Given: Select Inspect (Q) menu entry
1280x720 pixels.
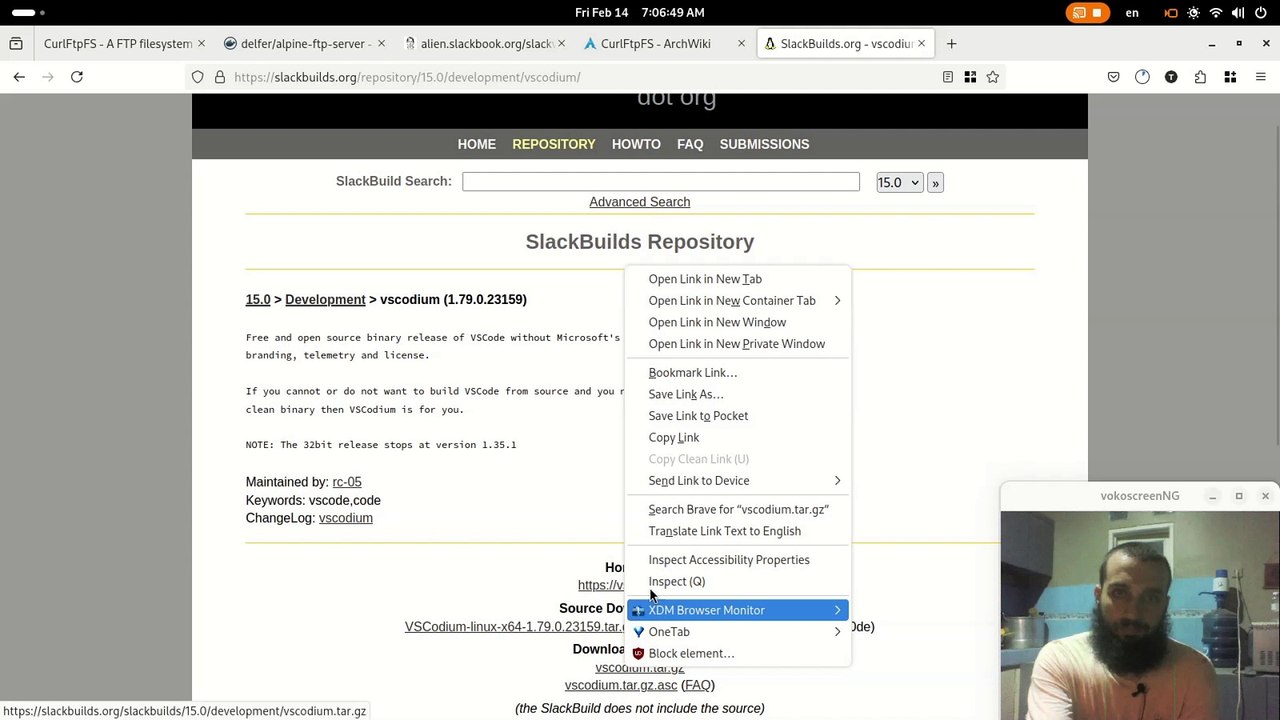Looking at the screenshot, I should coord(738,582).
